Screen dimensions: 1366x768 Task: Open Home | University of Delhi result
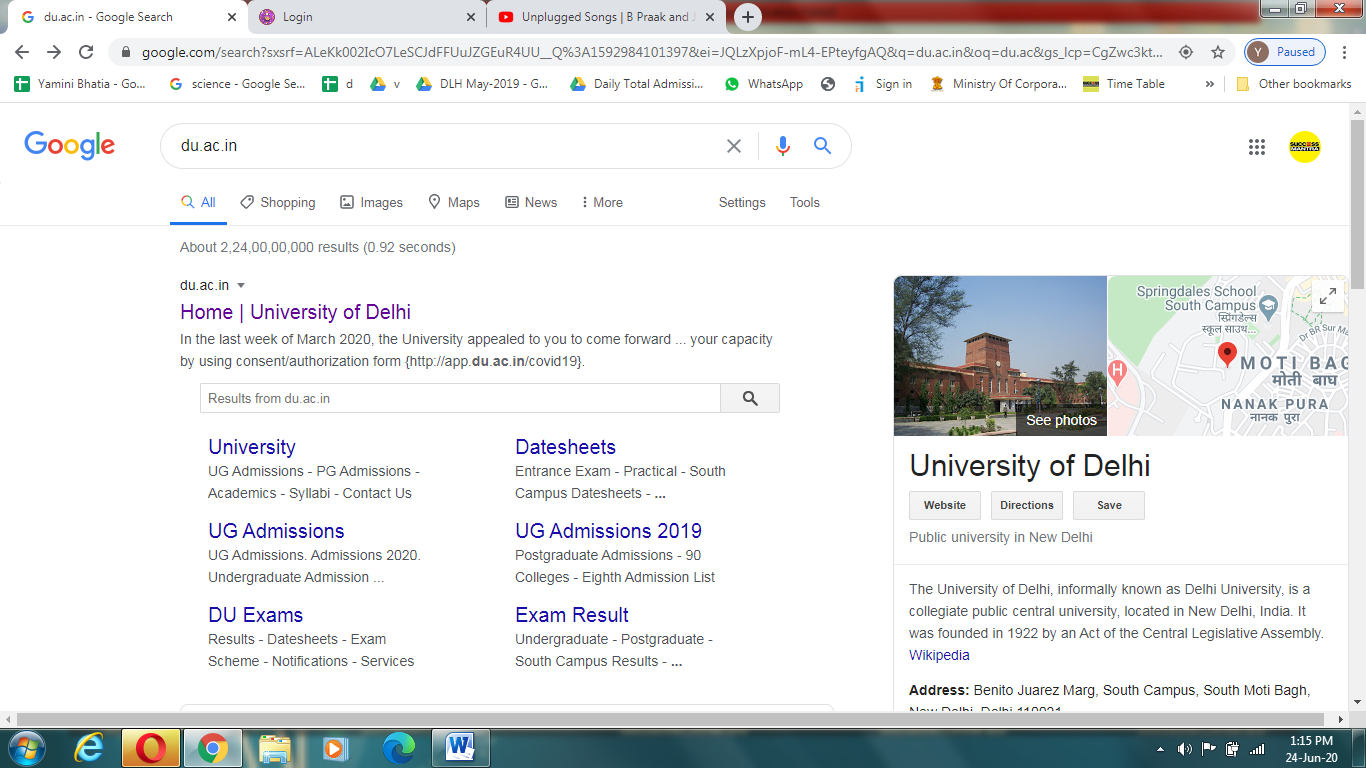(295, 312)
